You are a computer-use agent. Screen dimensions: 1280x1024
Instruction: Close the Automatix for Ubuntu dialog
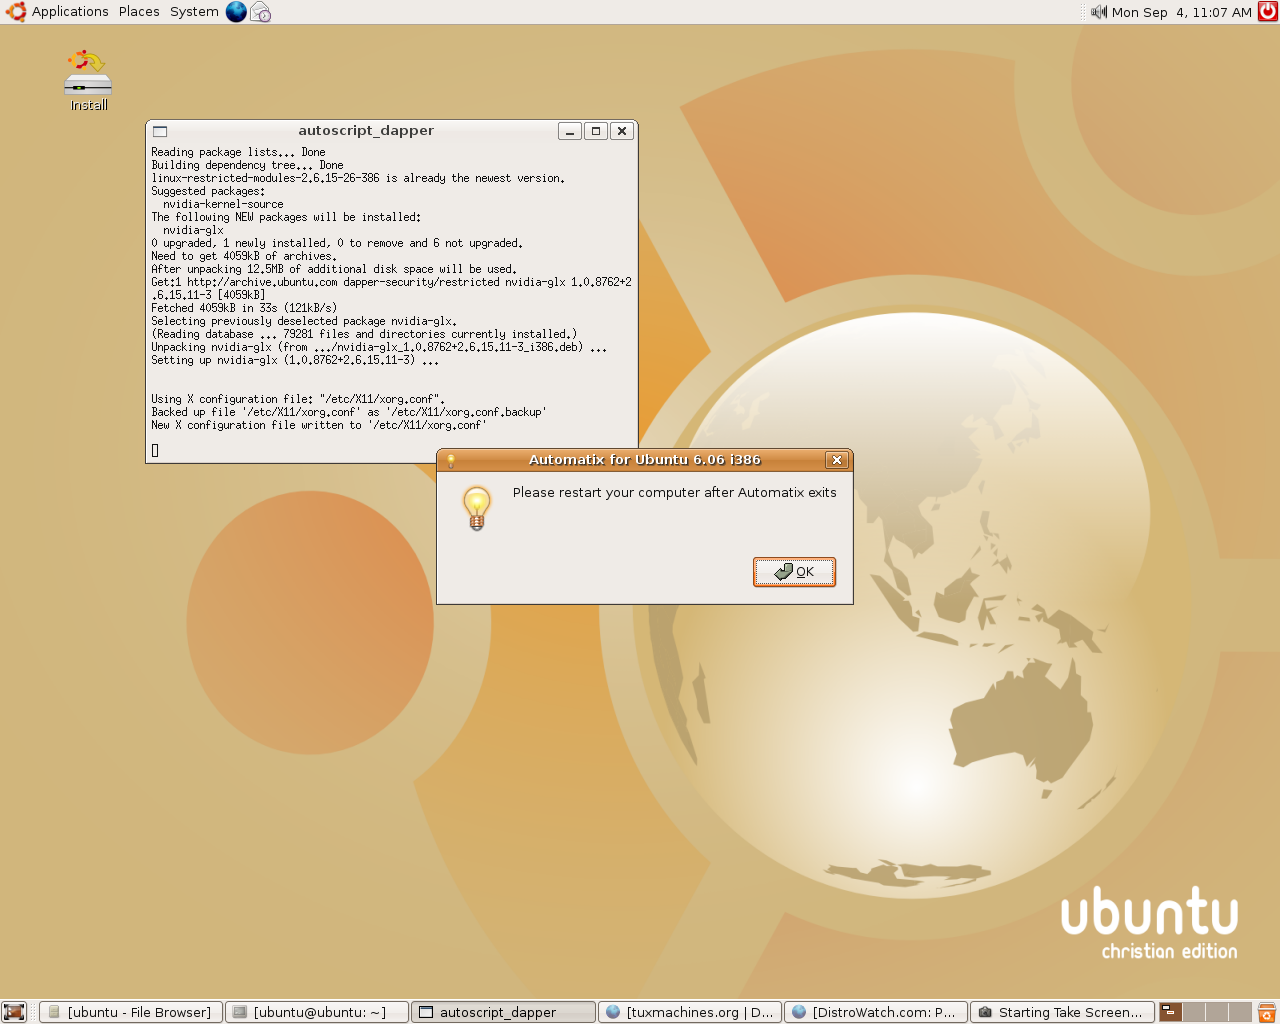[x=837, y=460]
